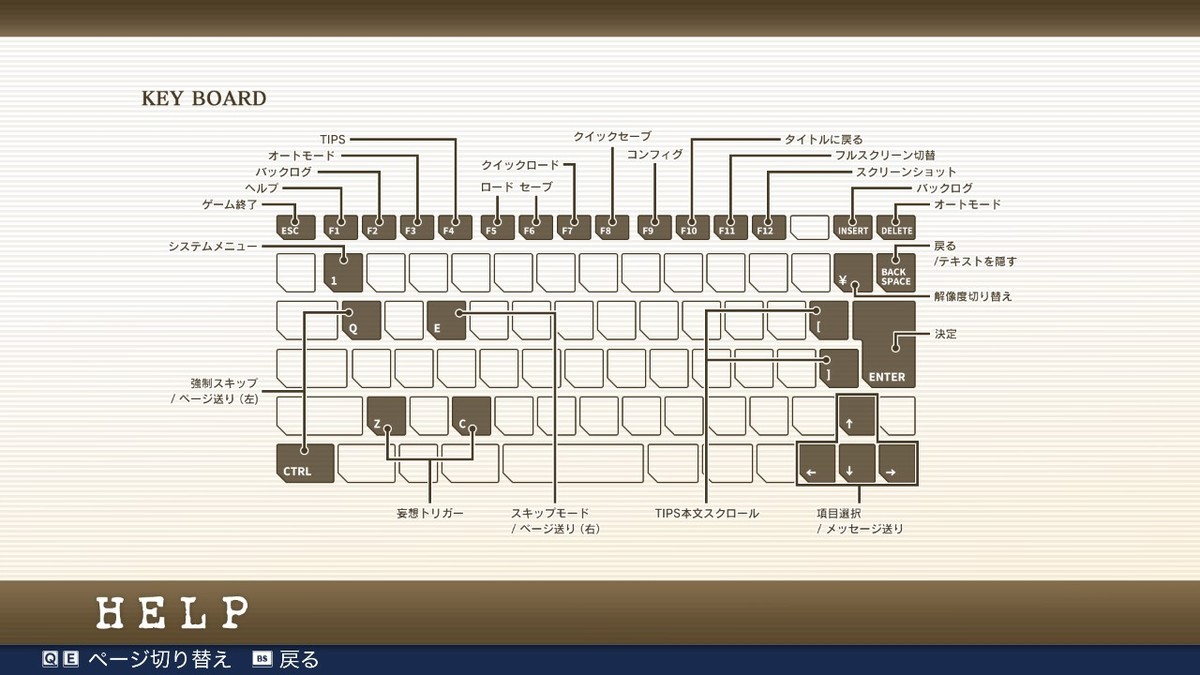Click the right arrow key
The width and height of the screenshot is (1200, 675).
[x=897, y=464]
